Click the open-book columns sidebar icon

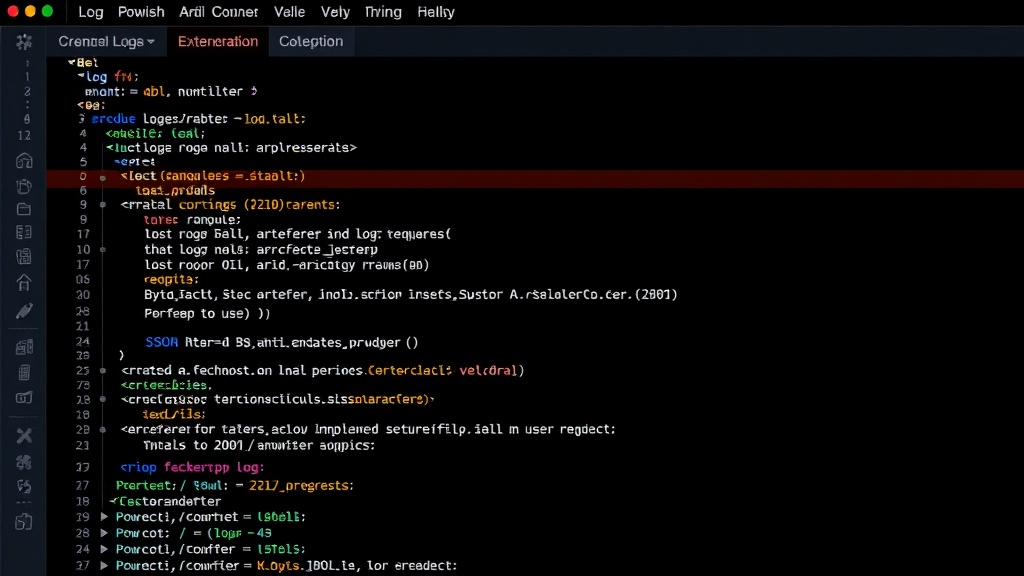tap(24, 232)
